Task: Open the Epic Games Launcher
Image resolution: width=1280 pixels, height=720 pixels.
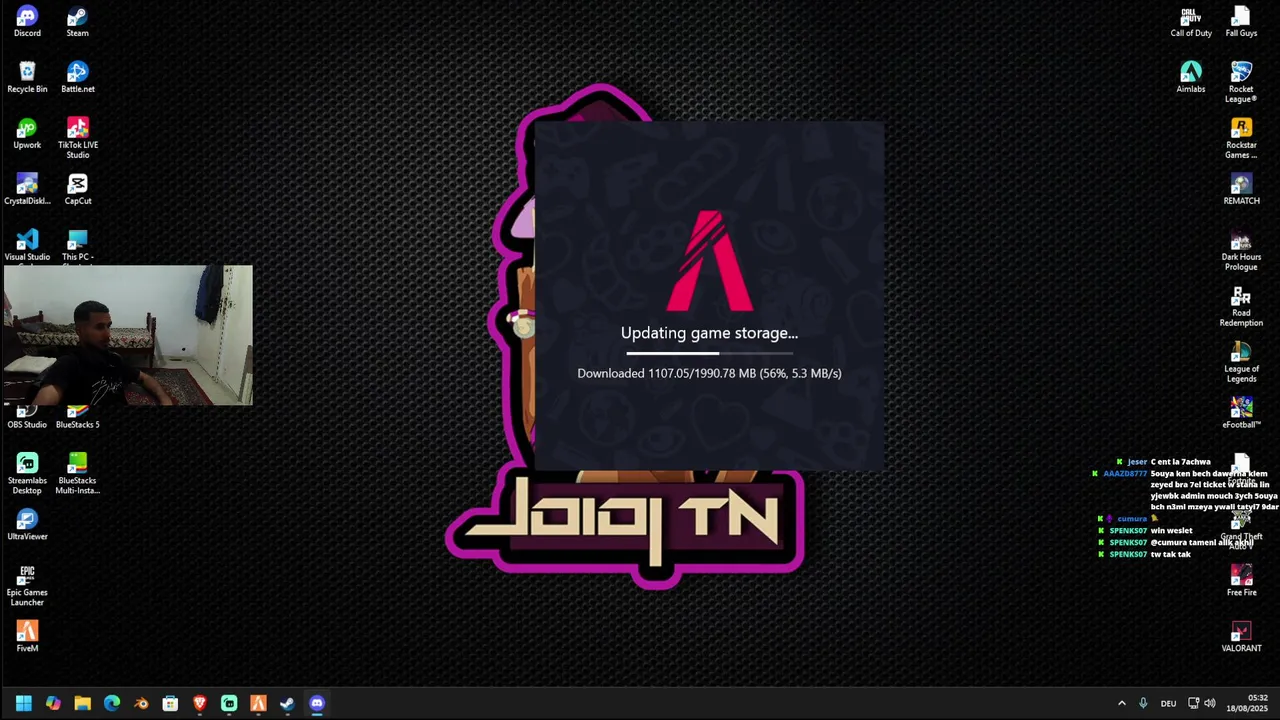Action: 27,586
